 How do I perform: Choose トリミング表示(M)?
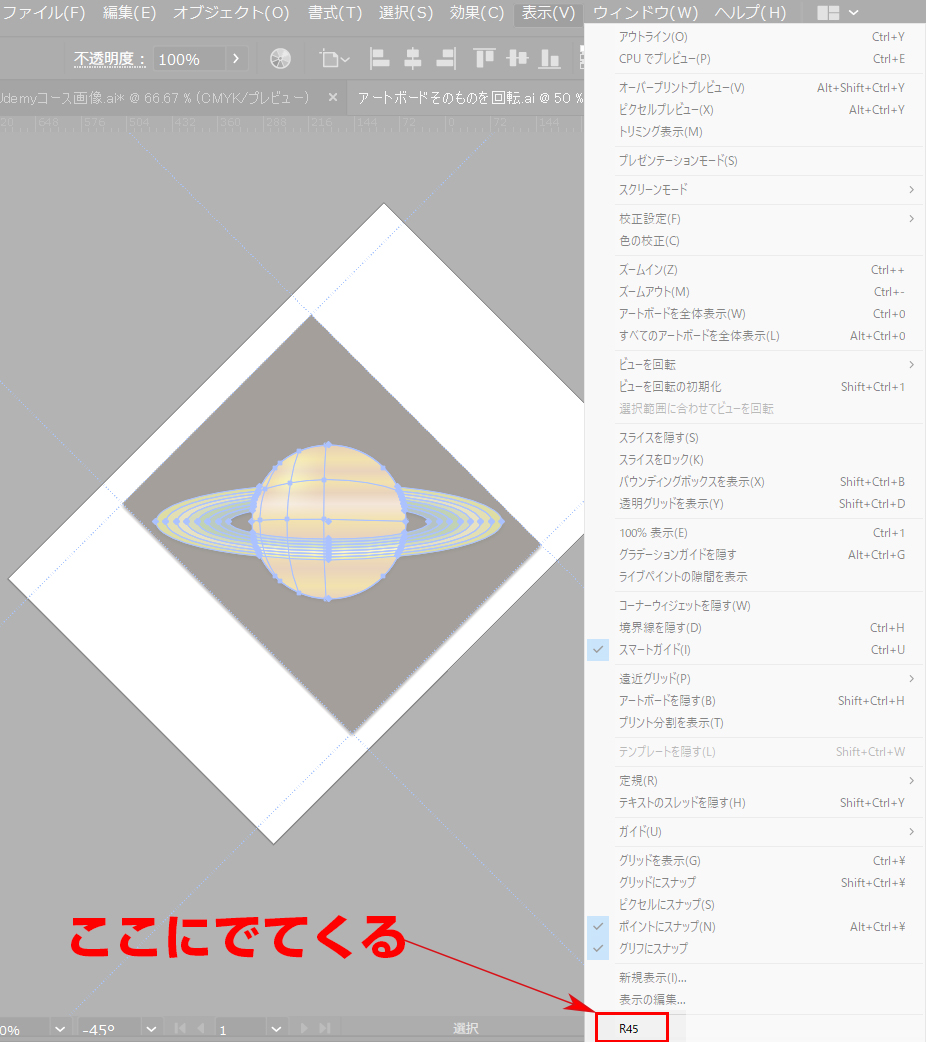pos(755,132)
